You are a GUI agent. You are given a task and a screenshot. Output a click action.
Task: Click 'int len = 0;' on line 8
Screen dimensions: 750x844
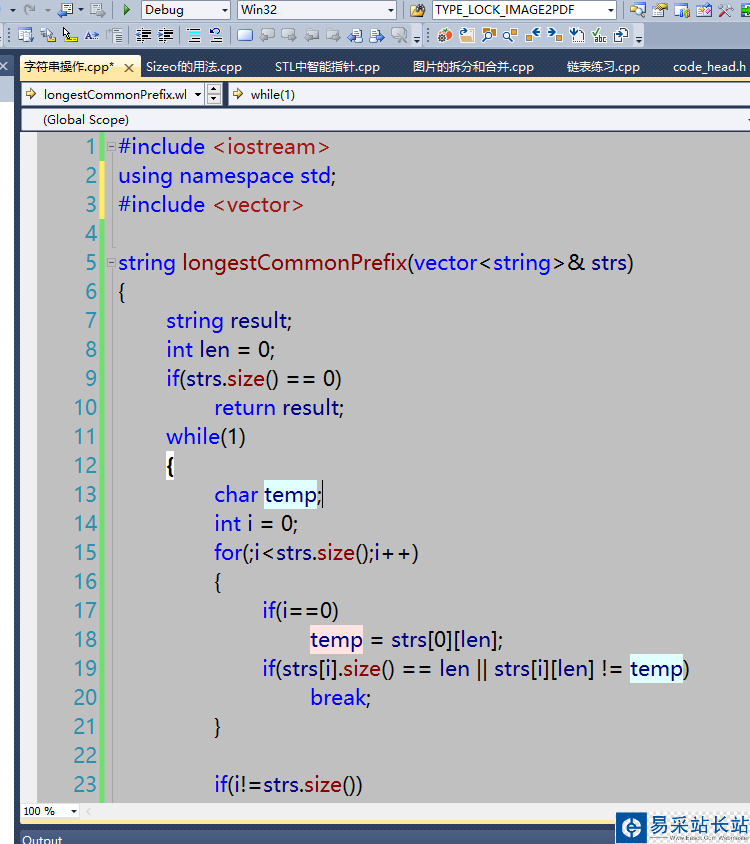(x=220, y=350)
